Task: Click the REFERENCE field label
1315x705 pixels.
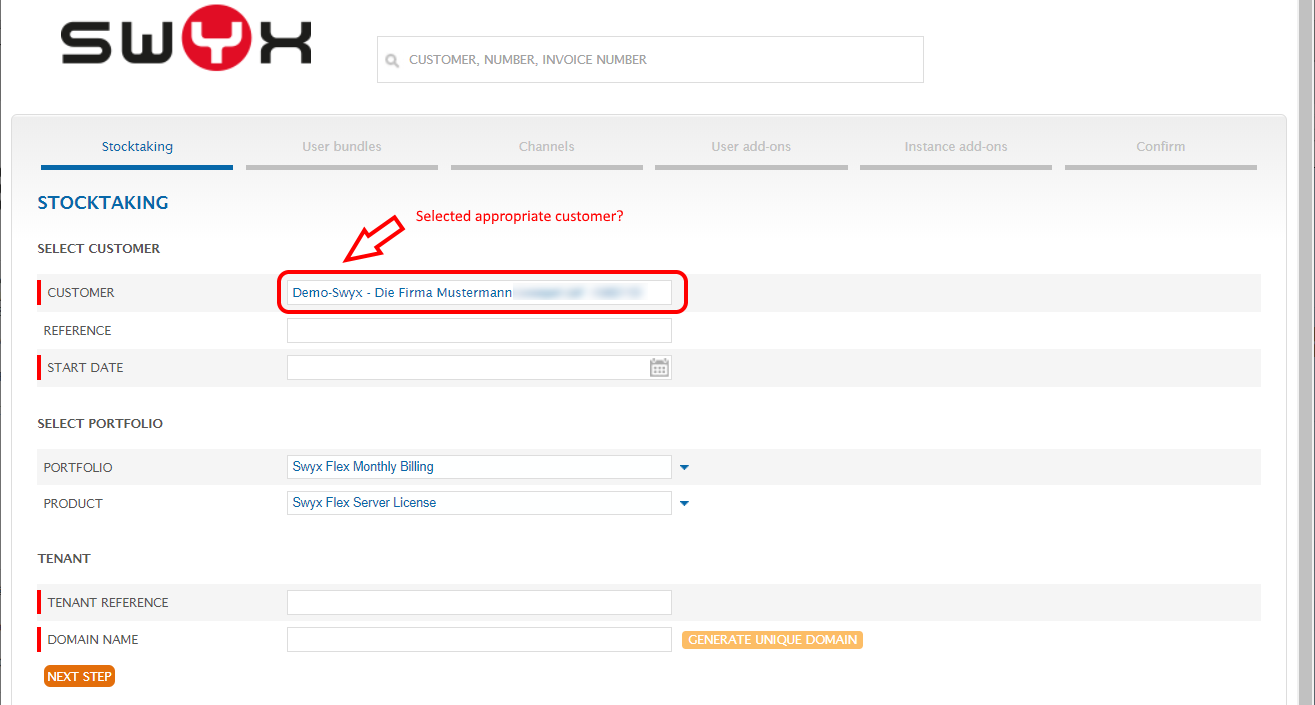Action: pos(78,331)
